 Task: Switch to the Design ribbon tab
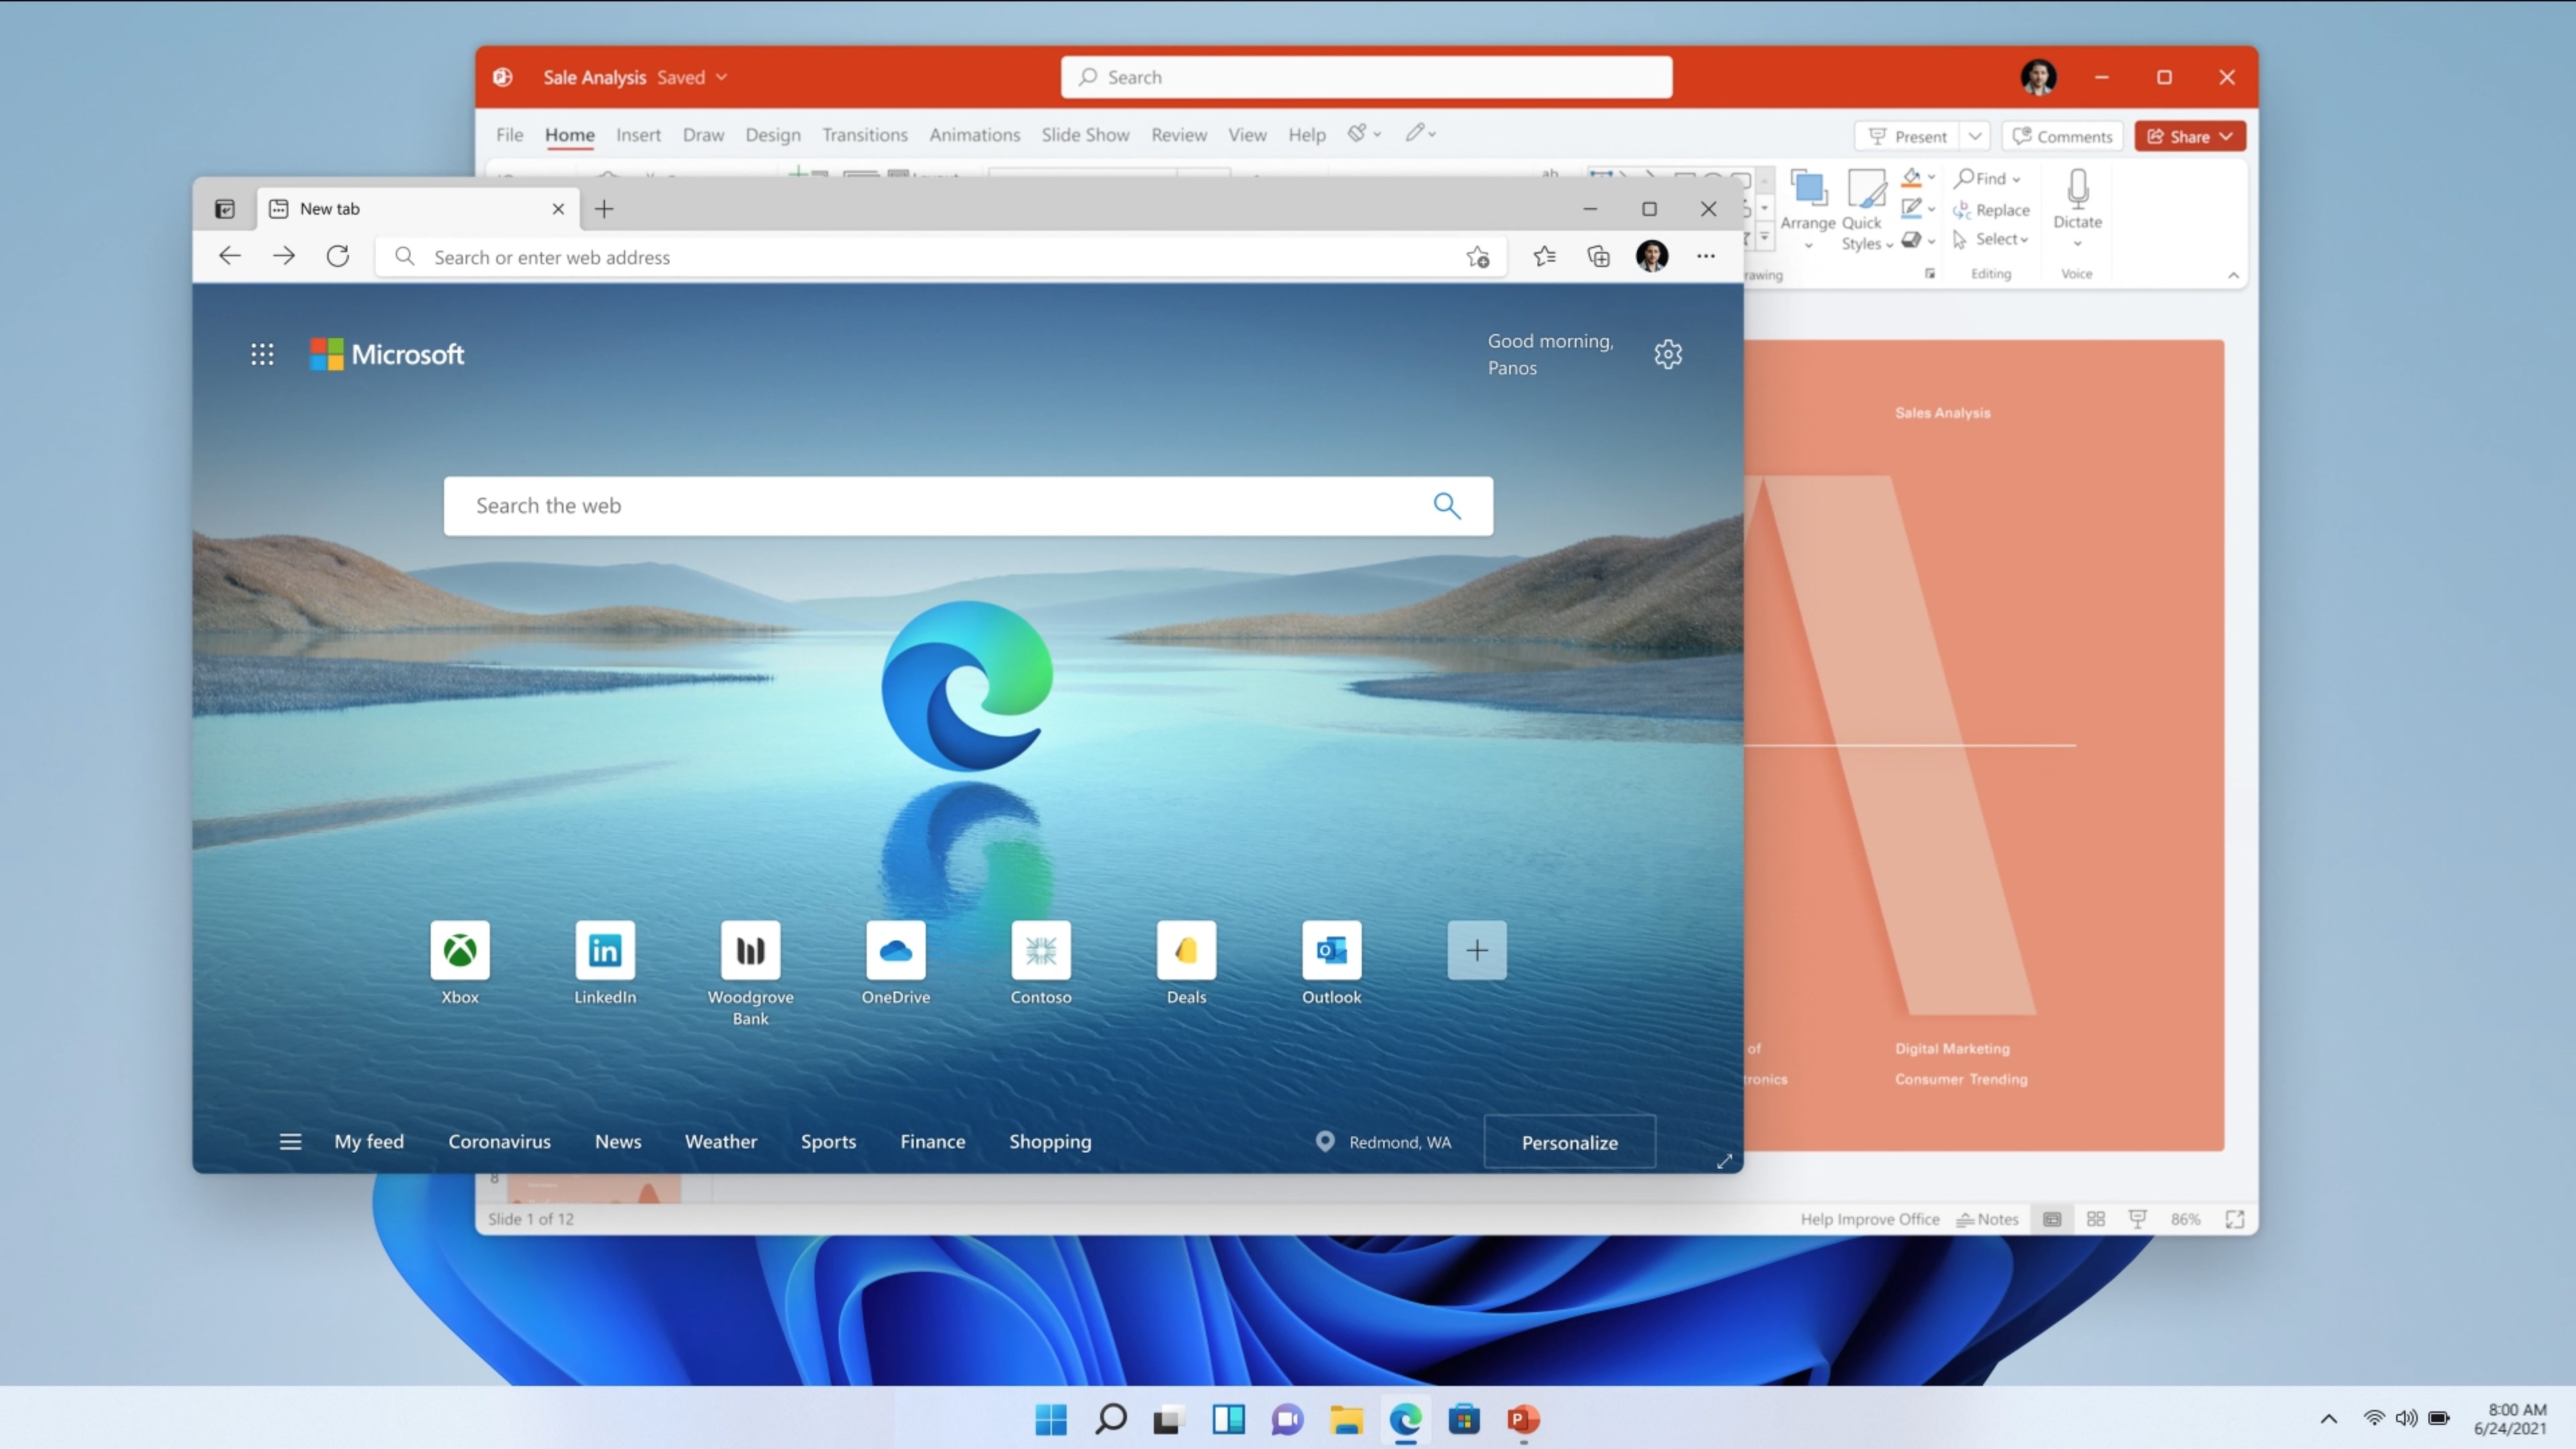point(773,134)
